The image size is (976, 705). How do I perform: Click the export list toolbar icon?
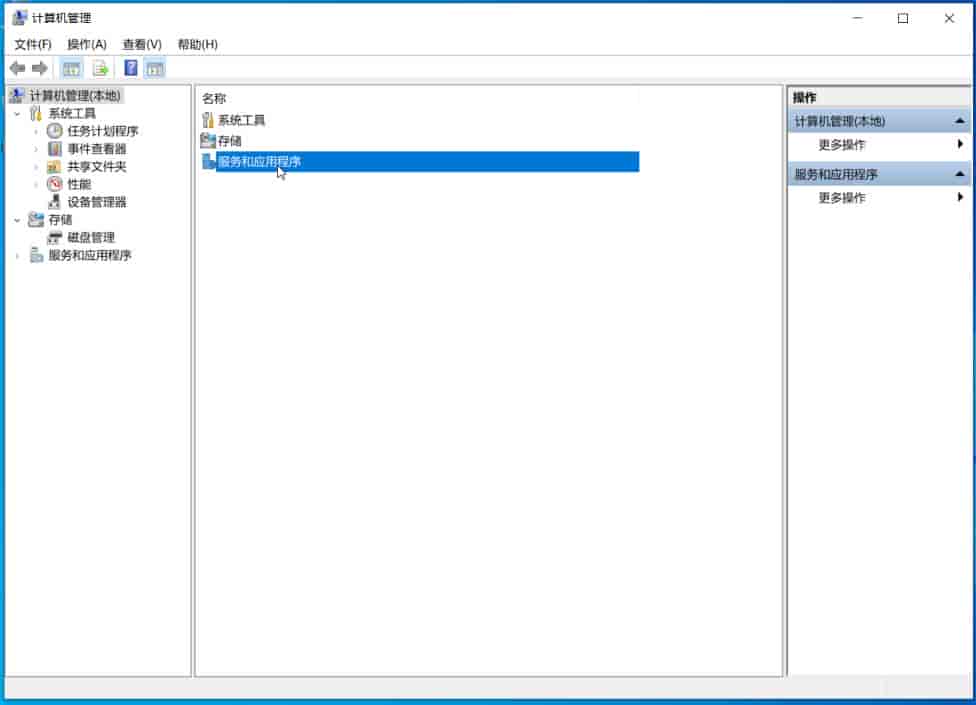pyautogui.click(x=100, y=68)
